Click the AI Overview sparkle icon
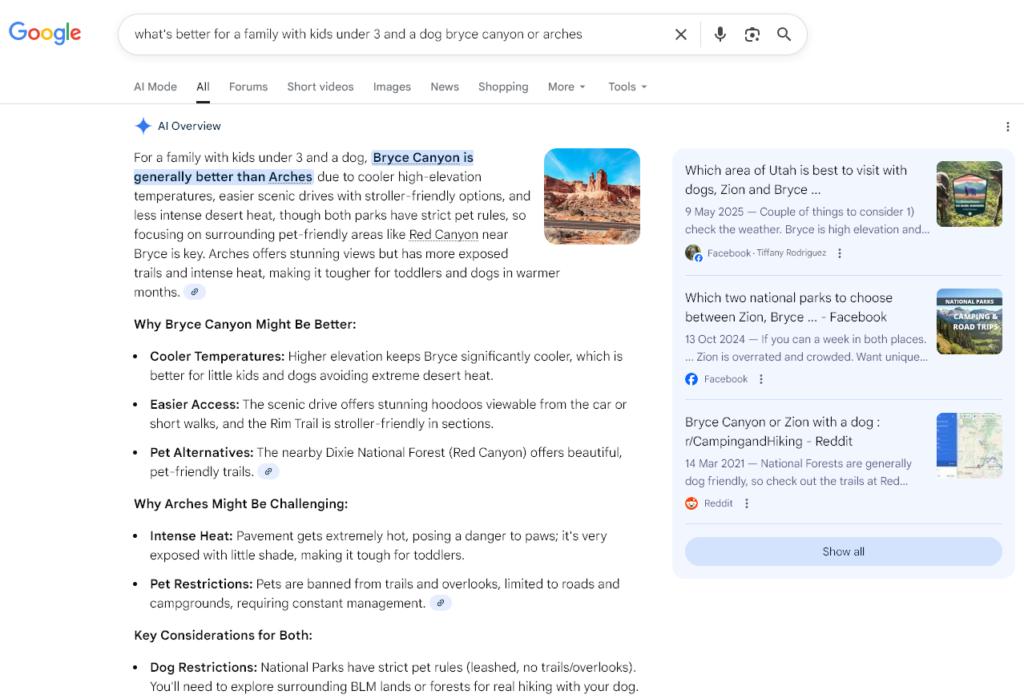The image size is (1024, 699). 142,125
